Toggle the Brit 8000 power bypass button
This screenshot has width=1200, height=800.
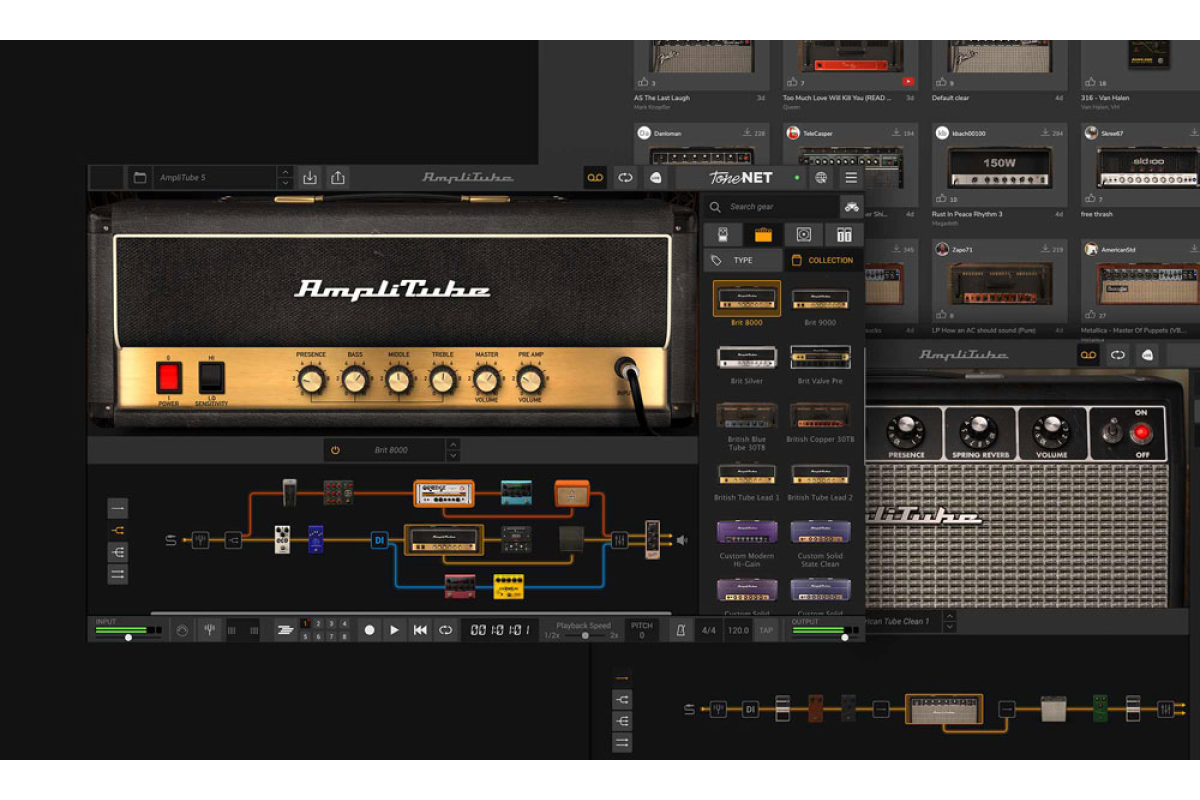tap(335, 450)
